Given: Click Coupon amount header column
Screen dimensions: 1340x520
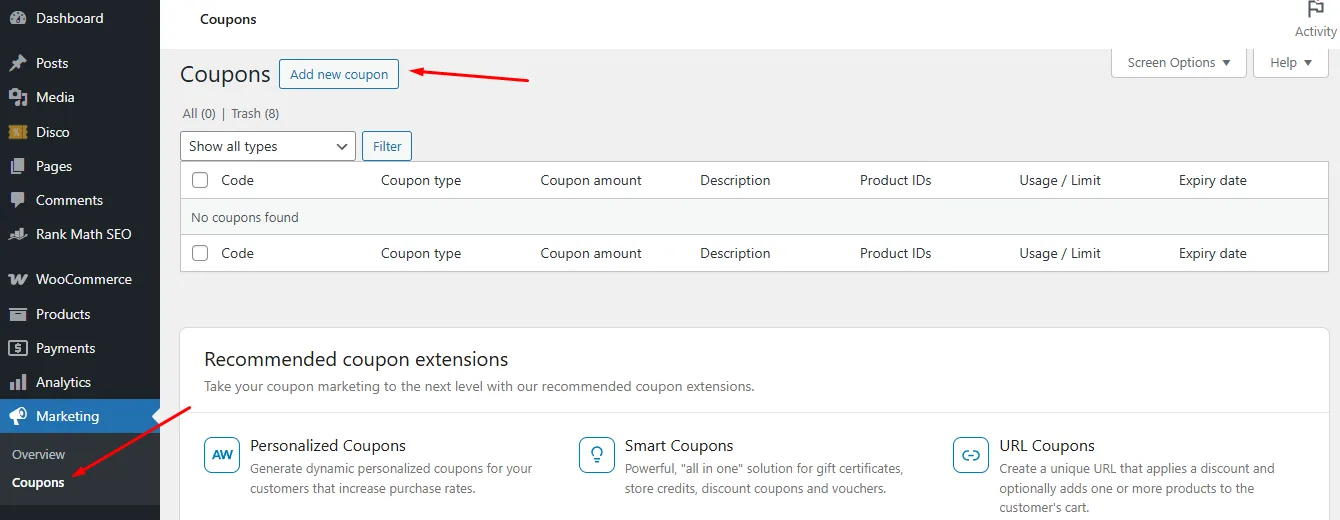Looking at the screenshot, I should click(x=591, y=180).
